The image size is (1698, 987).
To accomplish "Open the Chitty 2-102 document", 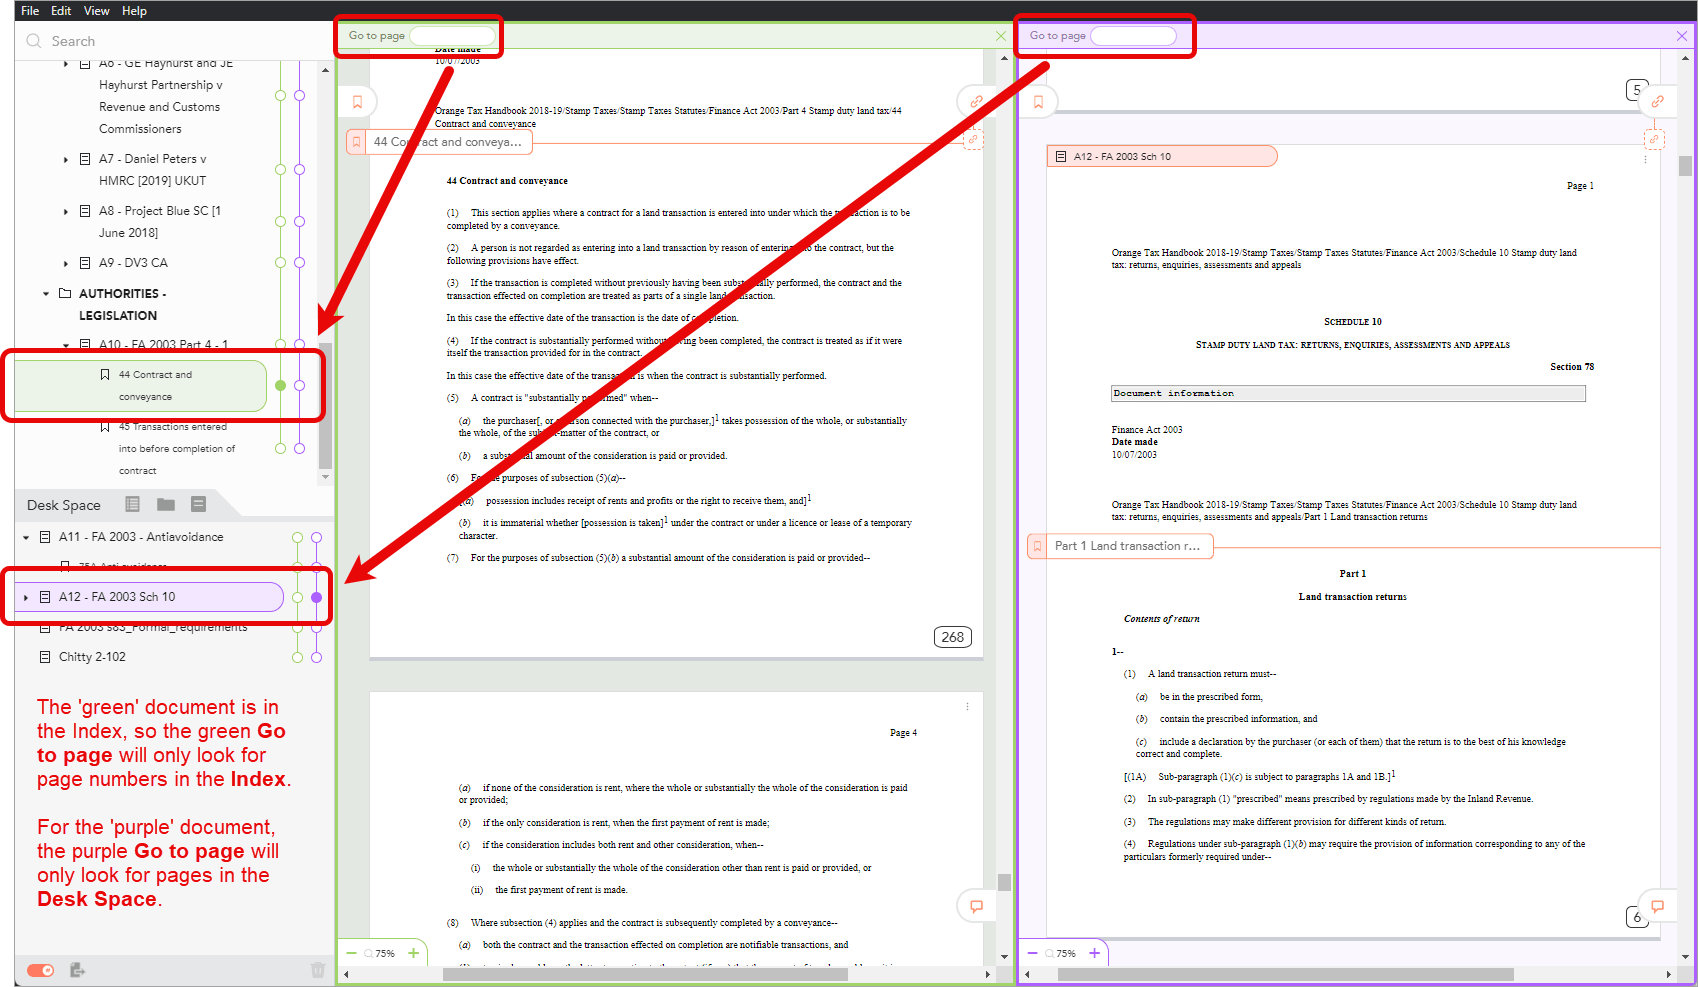I will [92, 657].
